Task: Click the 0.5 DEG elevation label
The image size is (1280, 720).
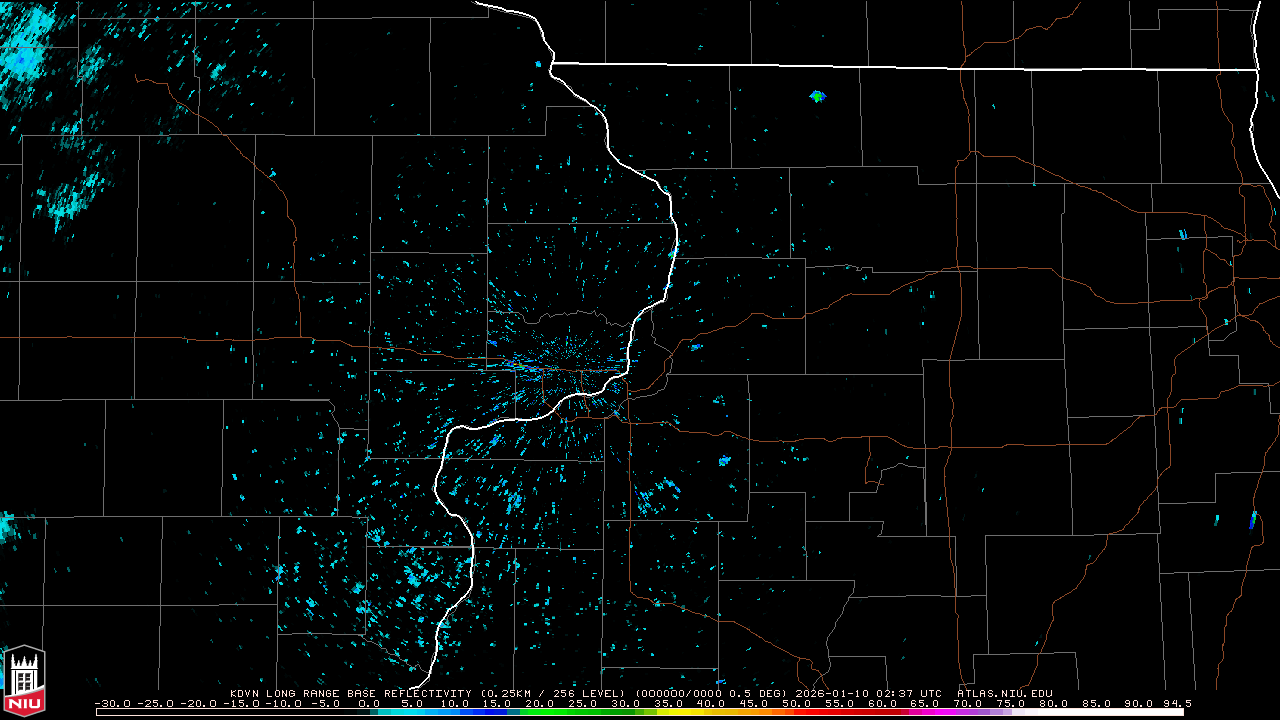Action: click(758, 693)
